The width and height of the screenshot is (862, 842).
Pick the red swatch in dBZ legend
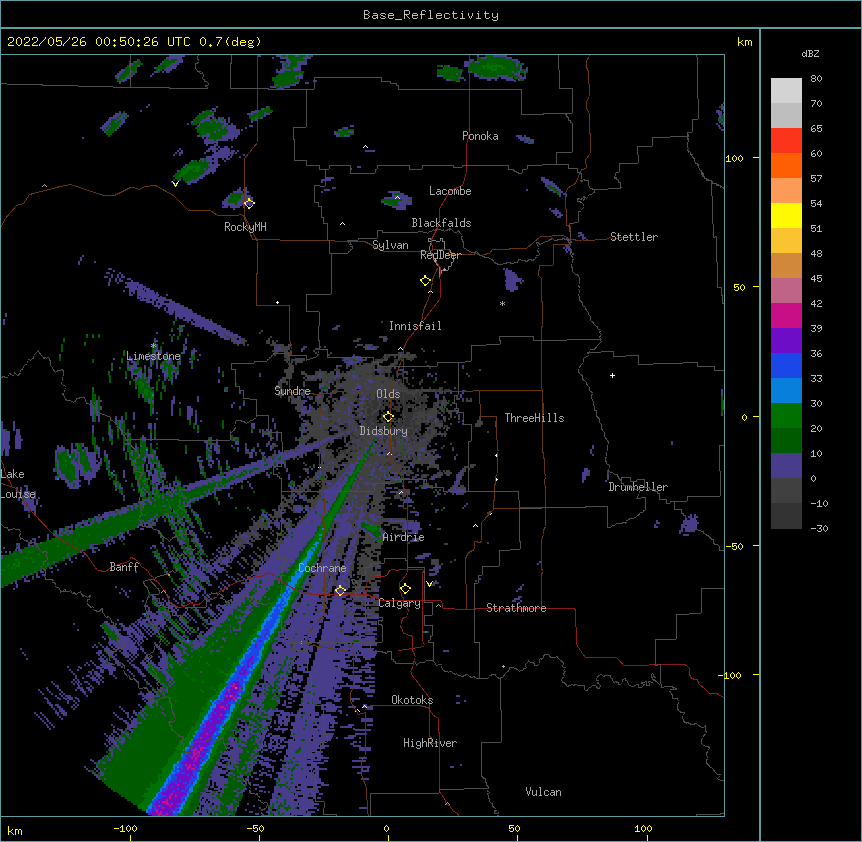(786, 140)
